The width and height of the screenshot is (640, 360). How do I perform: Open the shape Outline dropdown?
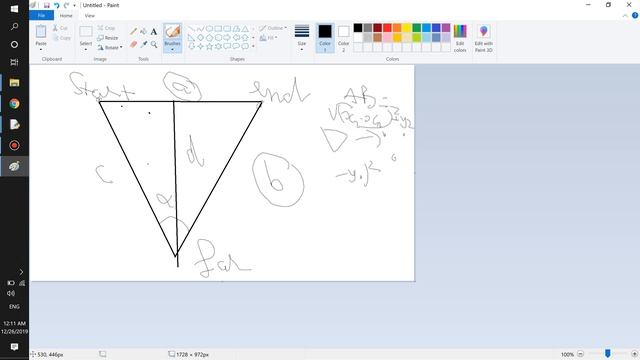[273, 28]
